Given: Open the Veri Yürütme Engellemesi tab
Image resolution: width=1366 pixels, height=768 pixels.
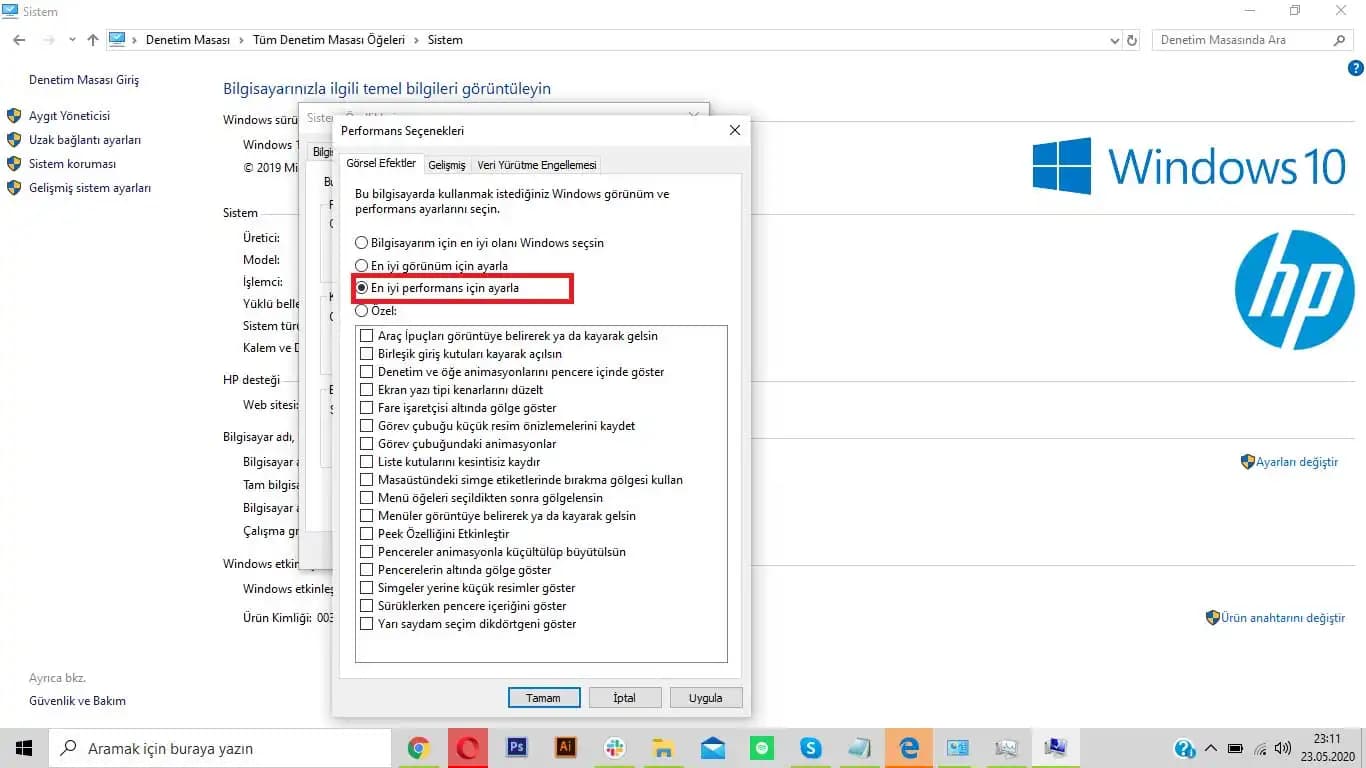Looking at the screenshot, I should 536,165.
